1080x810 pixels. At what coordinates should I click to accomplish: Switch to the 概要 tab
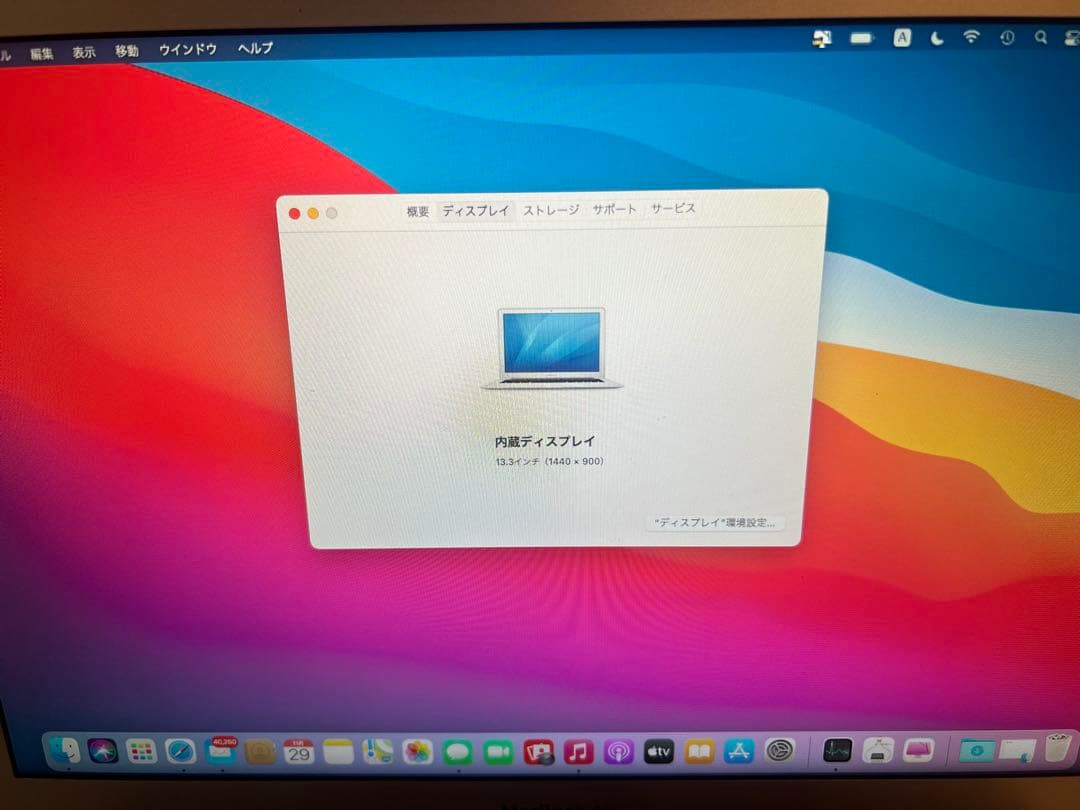(x=417, y=210)
